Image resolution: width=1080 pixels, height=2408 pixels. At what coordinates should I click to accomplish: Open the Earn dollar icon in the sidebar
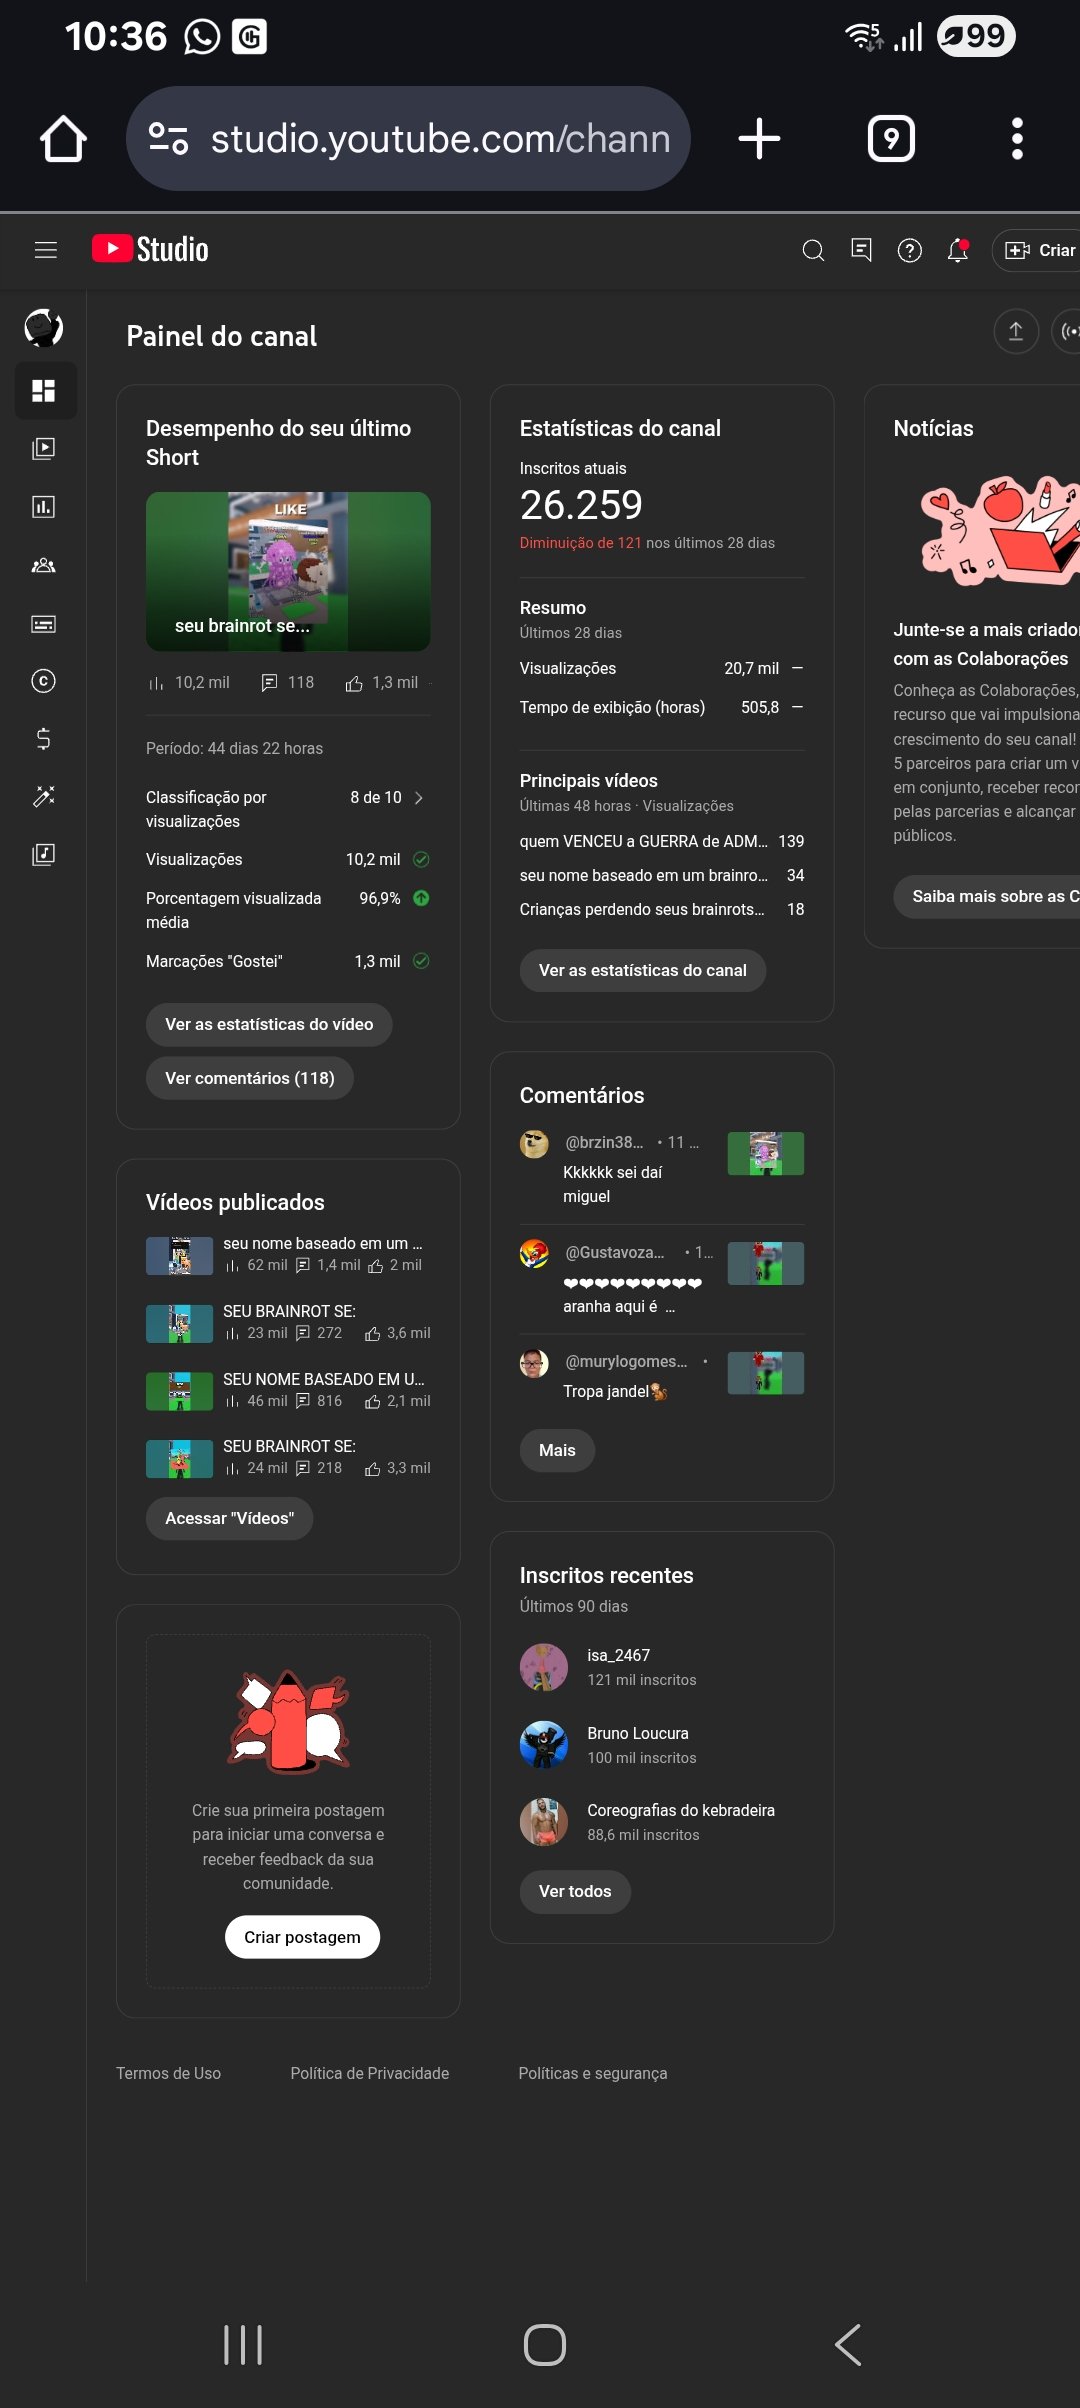tap(43, 739)
